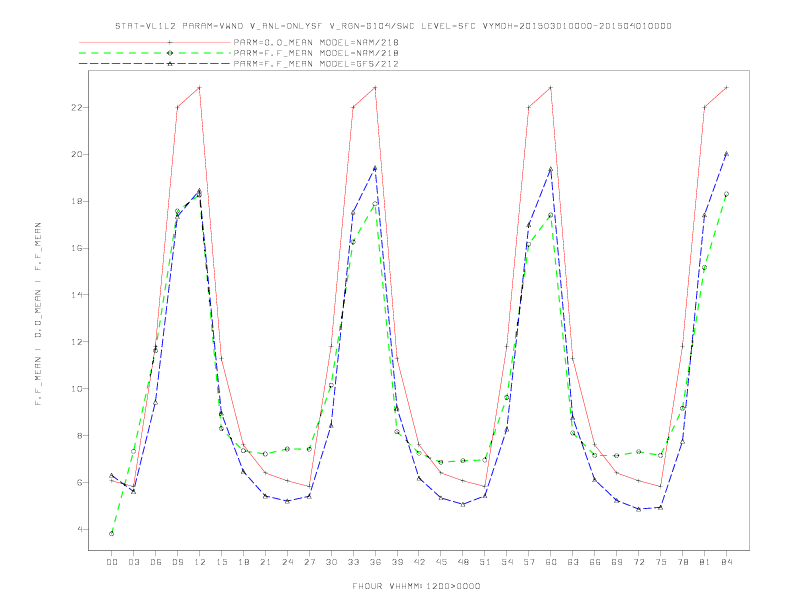Image resolution: width=792 pixels, height=612 pixels.
Task: Click x-axis forecast hour label 48
Action: point(463,562)
